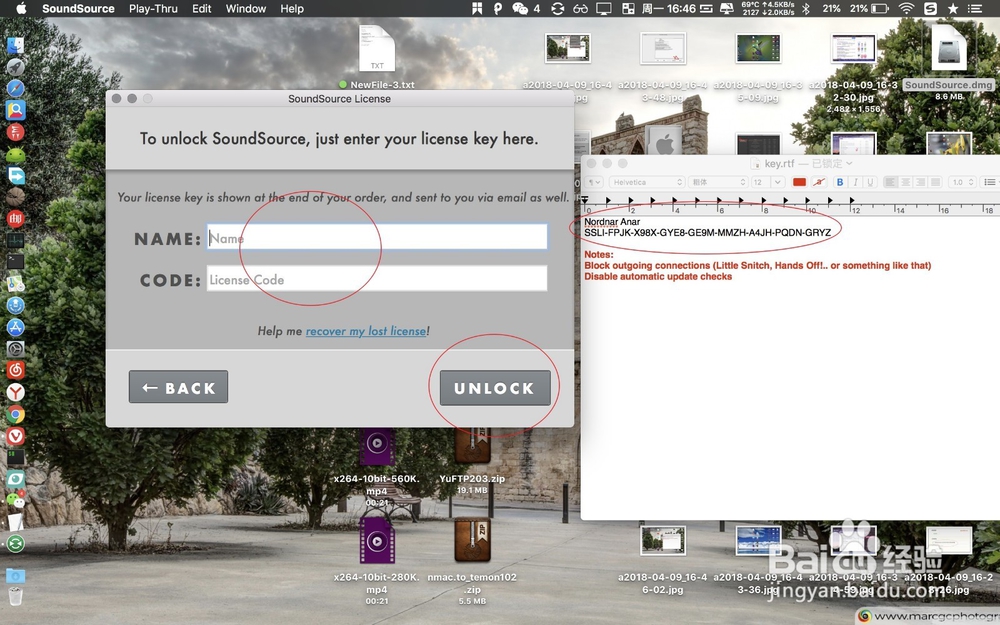The width and height of the screenshot is (1000, 625).
Task: Click the Name input field
Action: pyautogui.click(x=377, y=237)
